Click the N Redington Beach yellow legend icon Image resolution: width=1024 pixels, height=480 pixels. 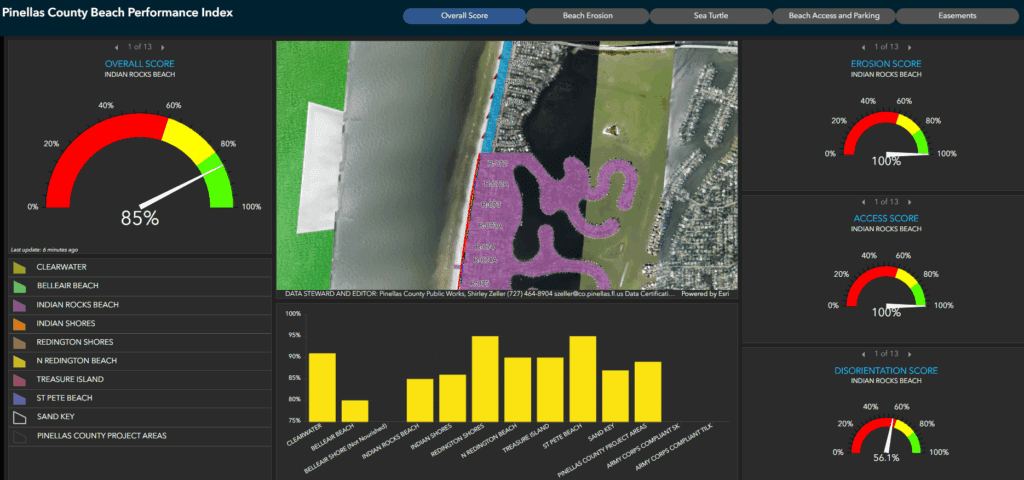point(20,361)
